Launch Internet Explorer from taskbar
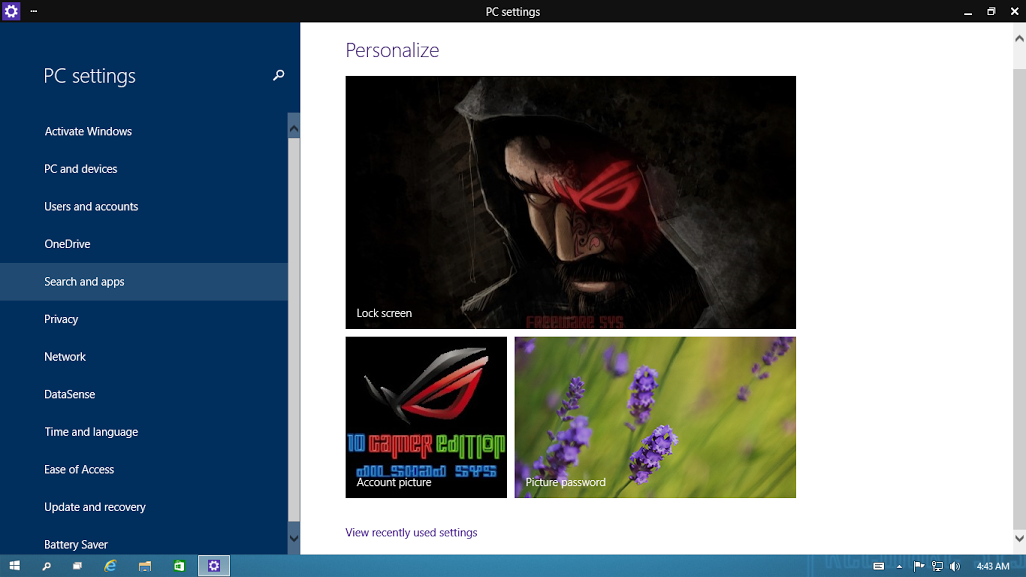The height and width of the screenshot is (577, 1026). pyautogui.click(x=111, y=566)
